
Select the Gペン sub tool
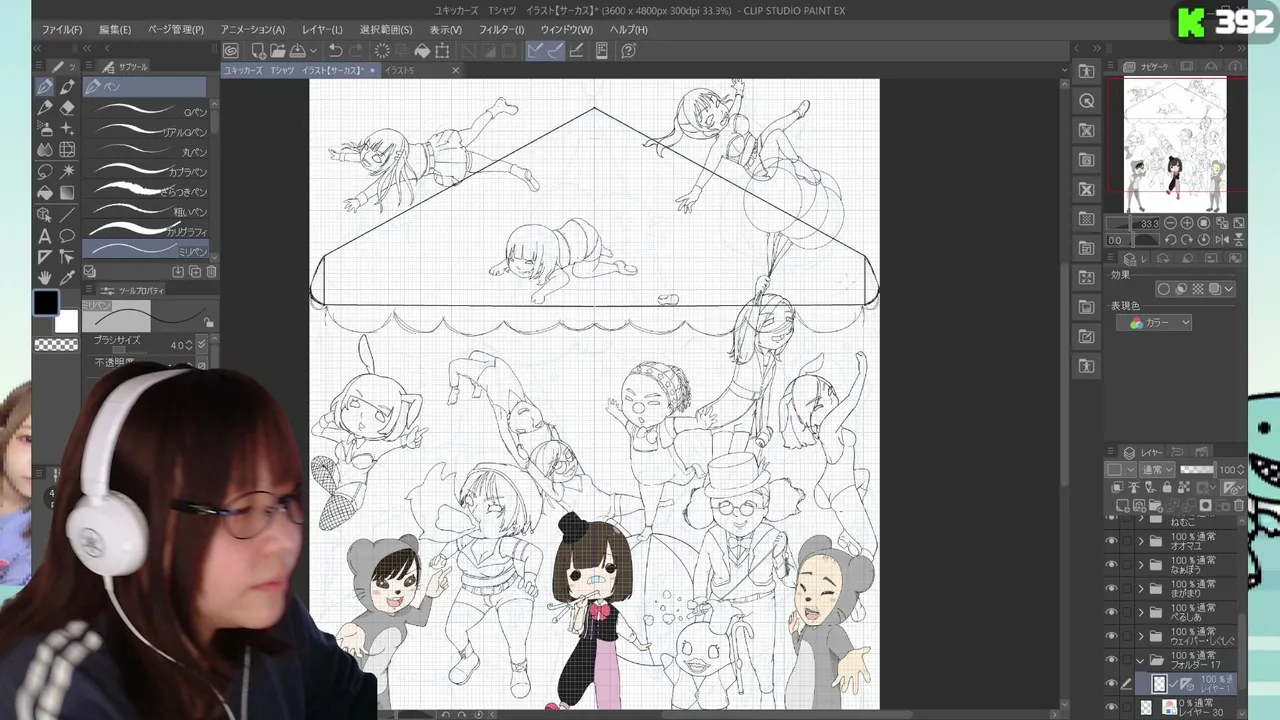pyautogui.click(x=147, y=111)
